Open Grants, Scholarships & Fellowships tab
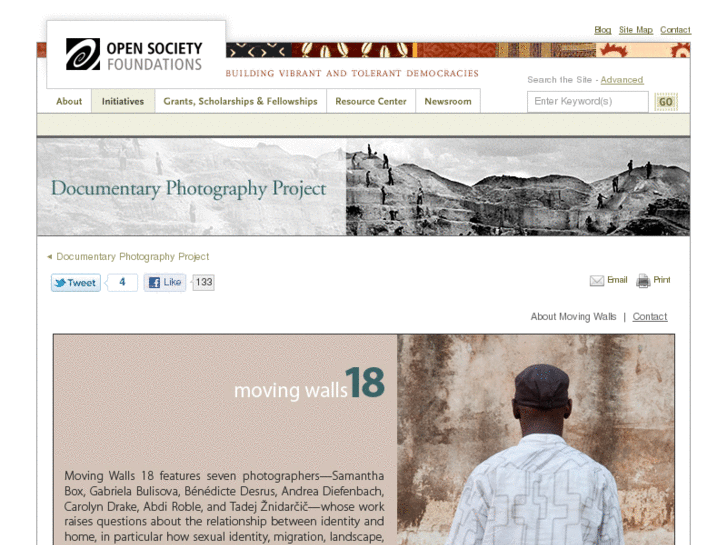The width and height of the screenshot is (727, 545). tap(241, 101)
